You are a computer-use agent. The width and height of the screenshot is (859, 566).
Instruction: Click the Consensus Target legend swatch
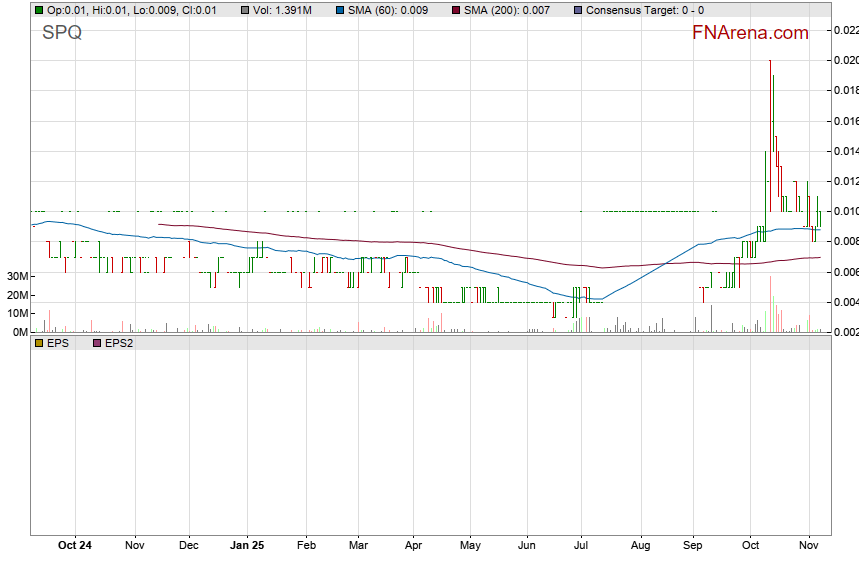[577, 10]
